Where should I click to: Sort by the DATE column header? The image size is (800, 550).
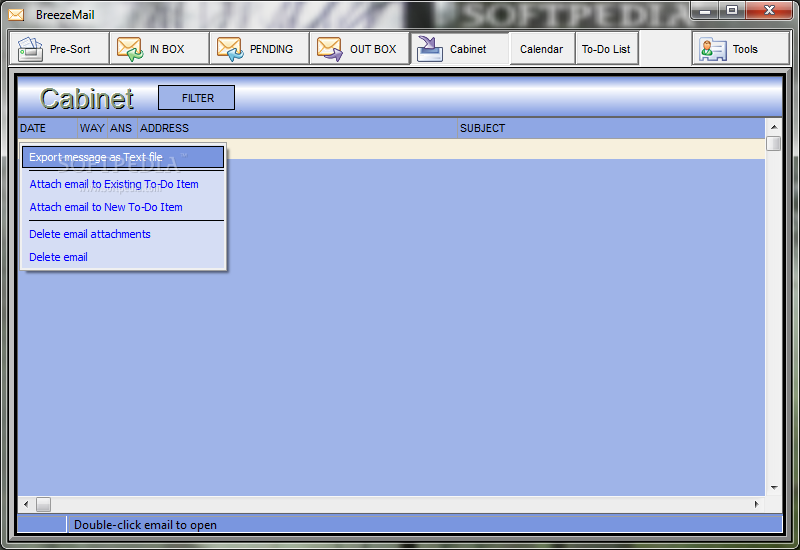[47, 128]
